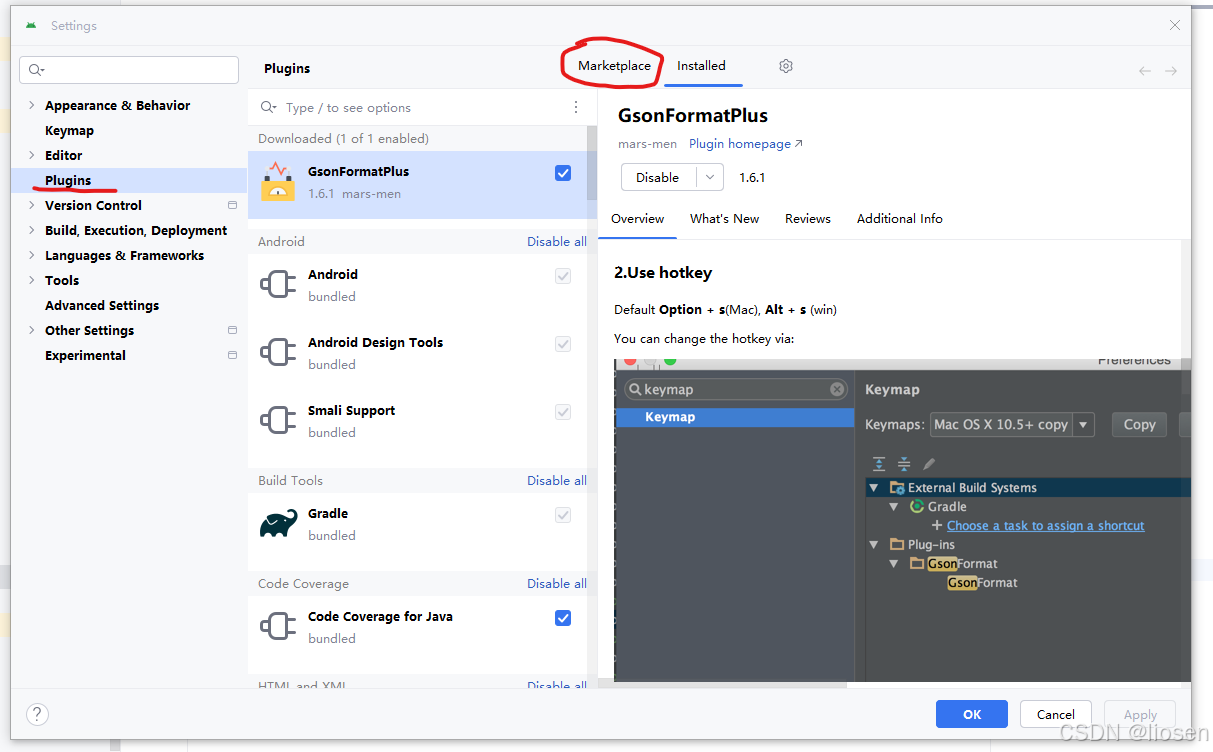1213x752 pixels.
Task: Click the plugin overview keymap screenshot
Action: (902, 520)
